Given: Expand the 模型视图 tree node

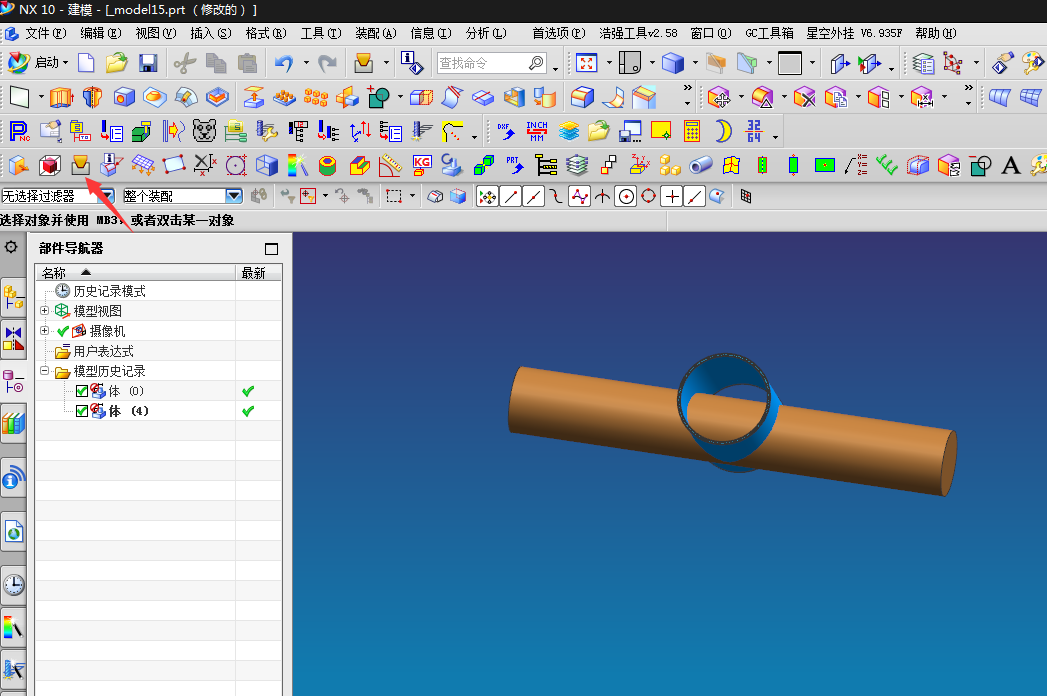Looking at the screenshot, I should coord(45,311).
